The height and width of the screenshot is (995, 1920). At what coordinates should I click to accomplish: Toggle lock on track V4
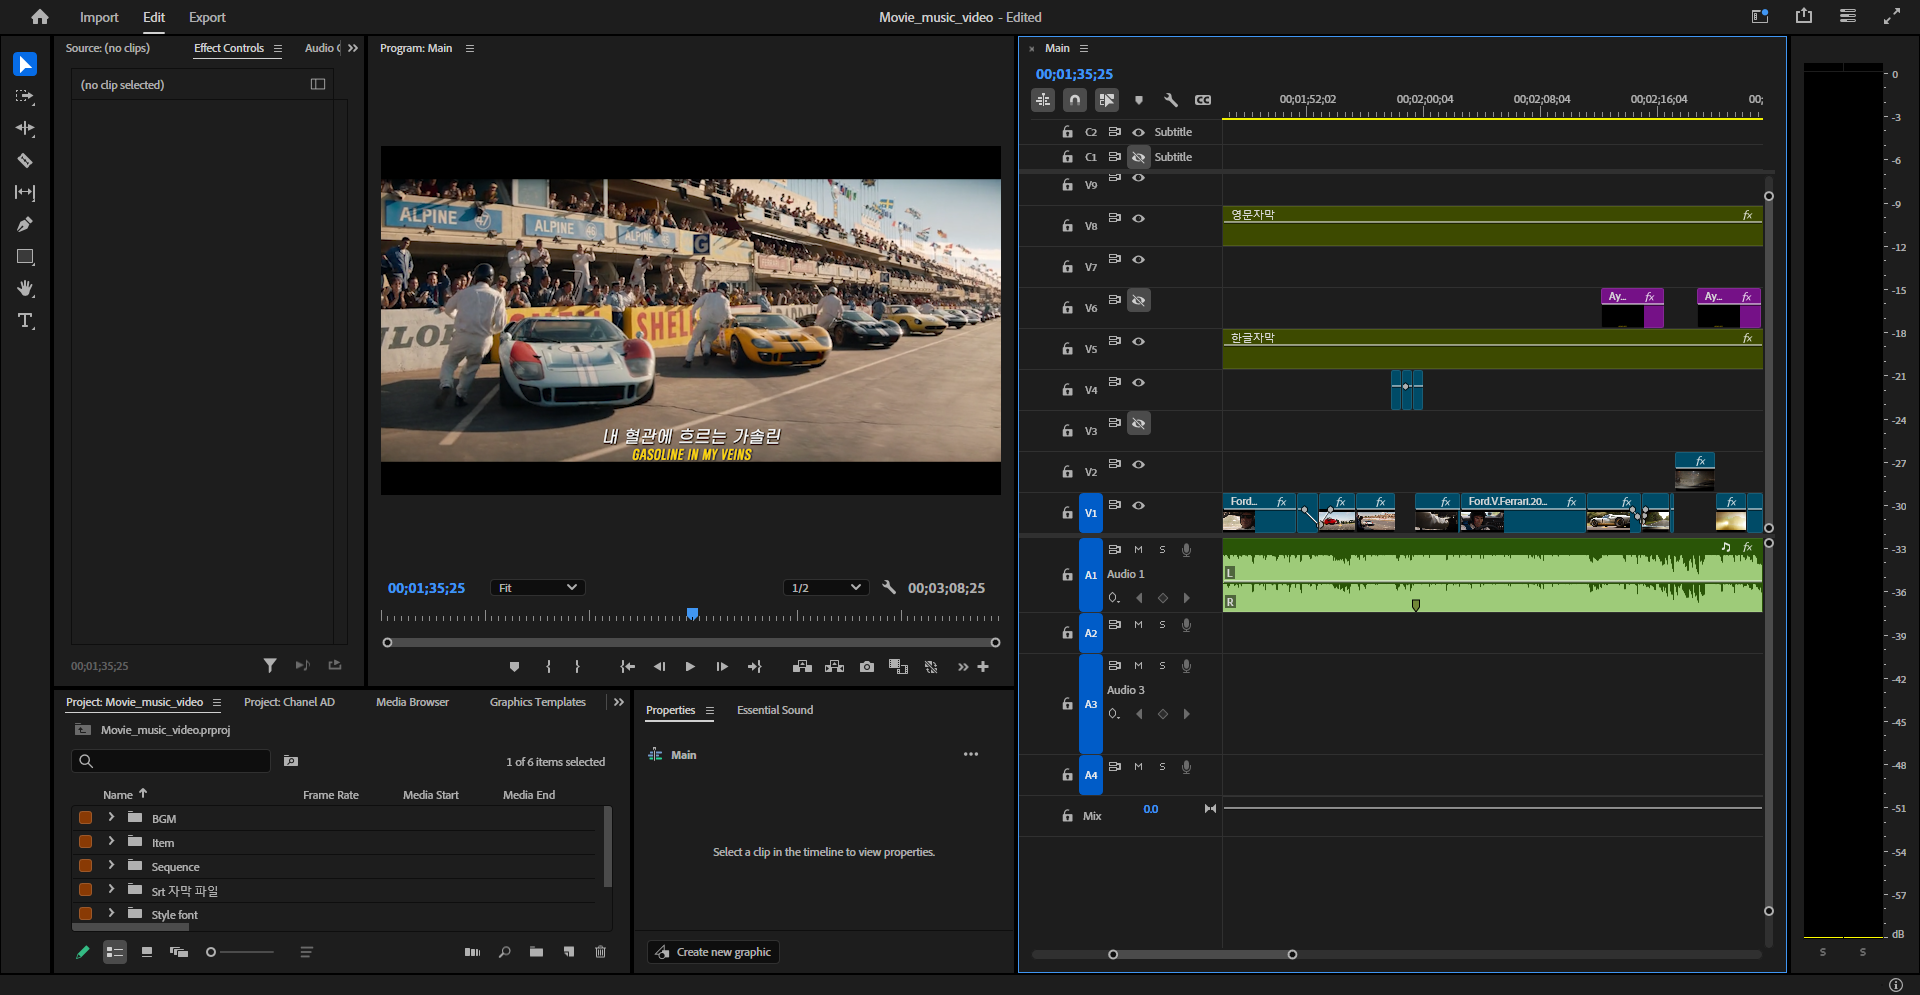(x=1067, y=390)
